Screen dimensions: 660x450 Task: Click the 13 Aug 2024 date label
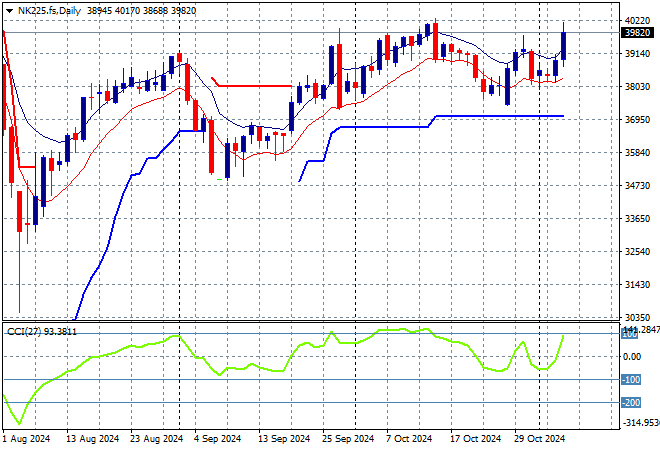[x=93, y=439]
